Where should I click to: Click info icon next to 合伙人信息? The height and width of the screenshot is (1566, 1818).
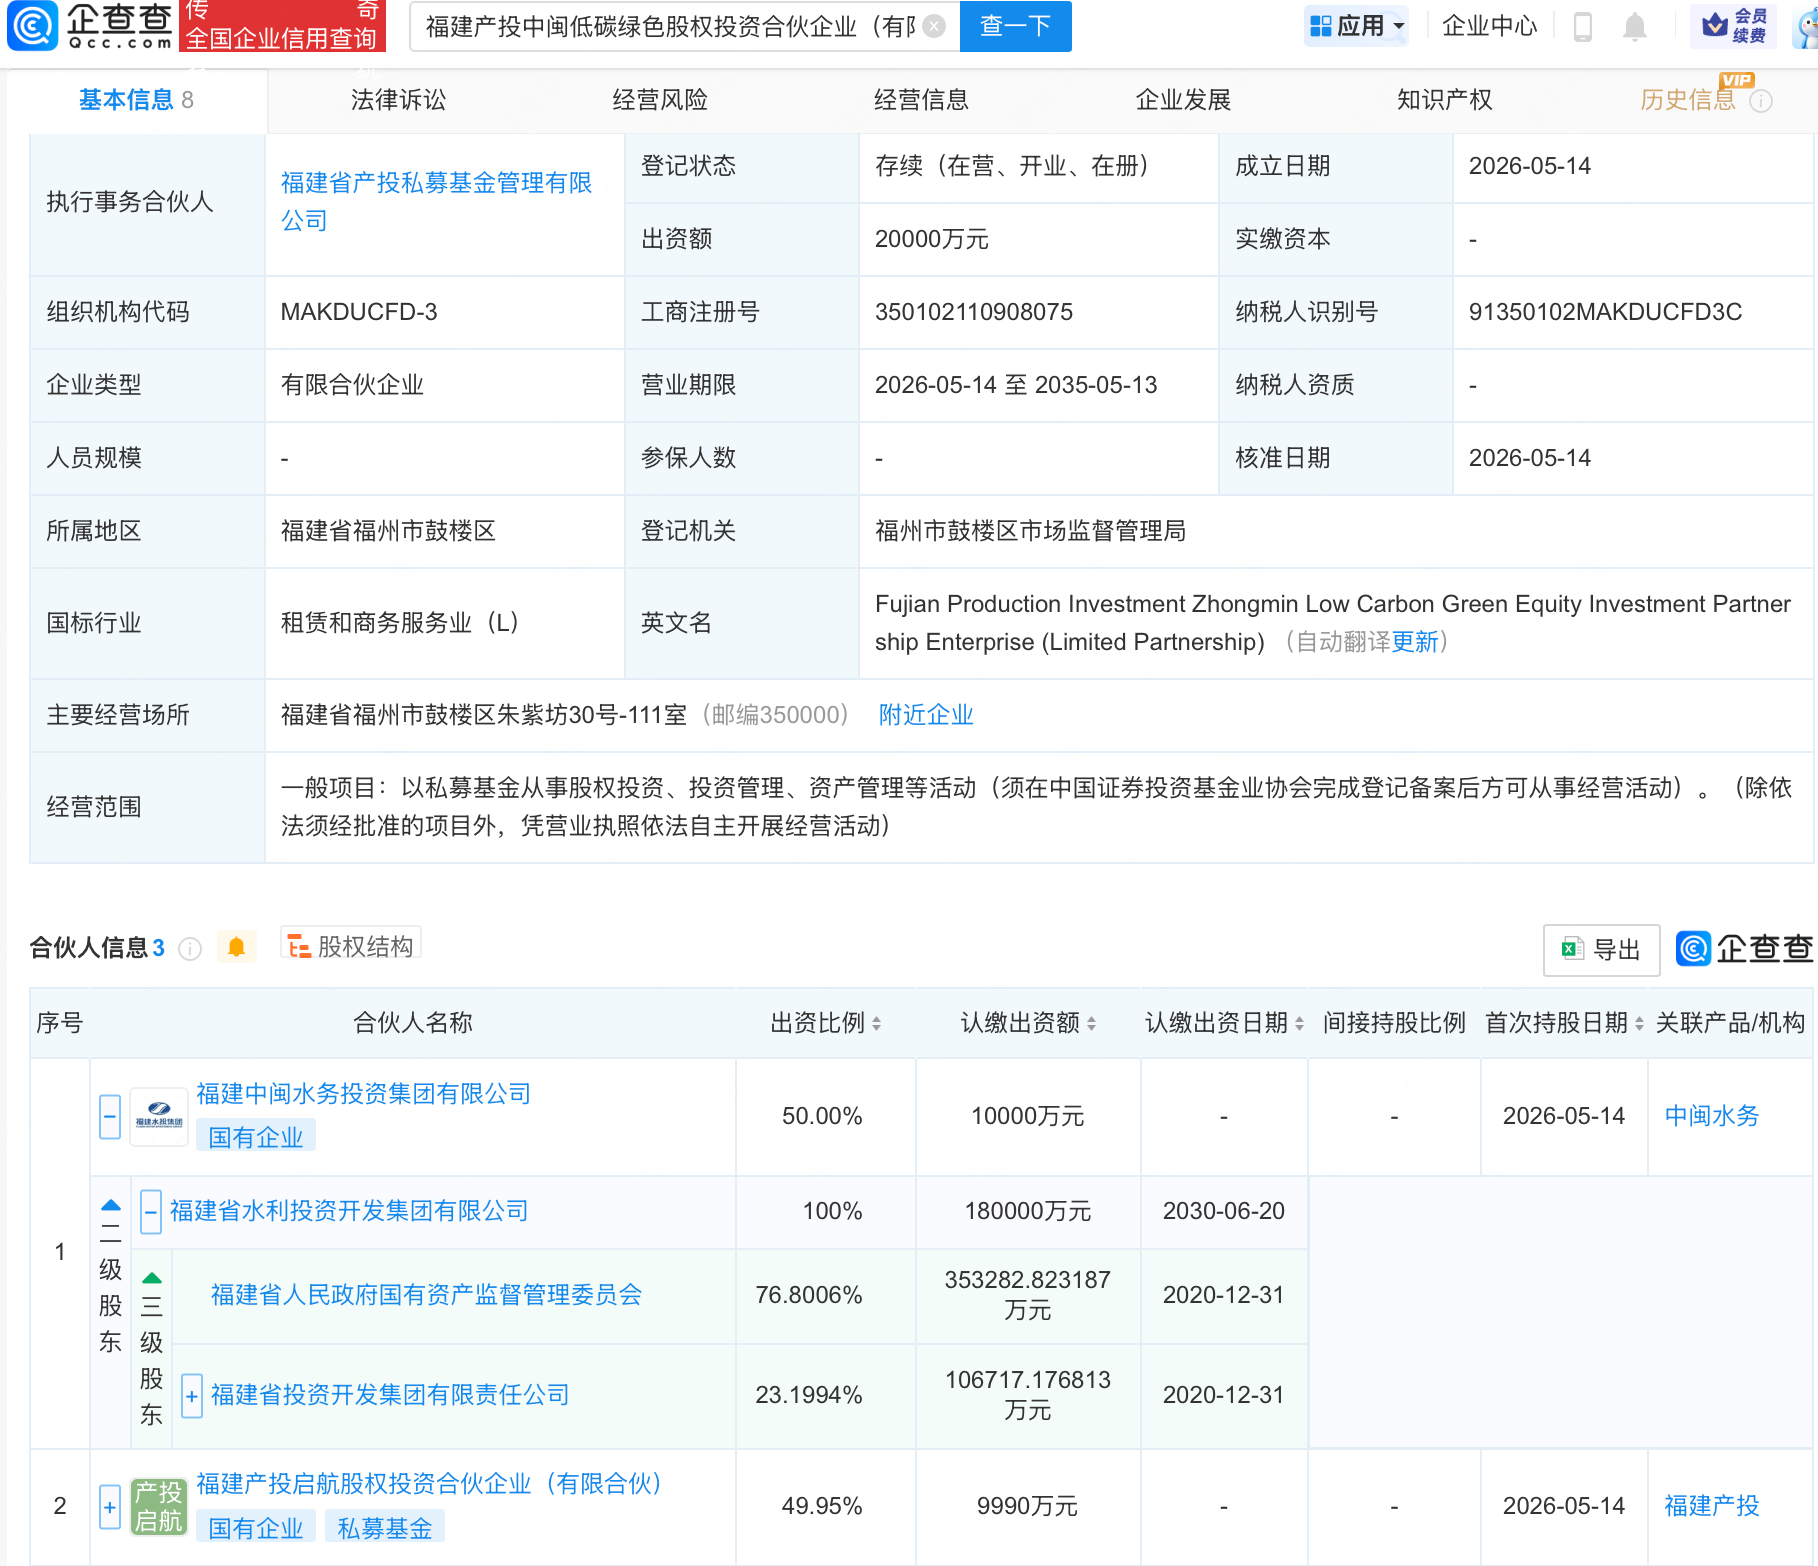pyautogui.click(x=189, y=948)
